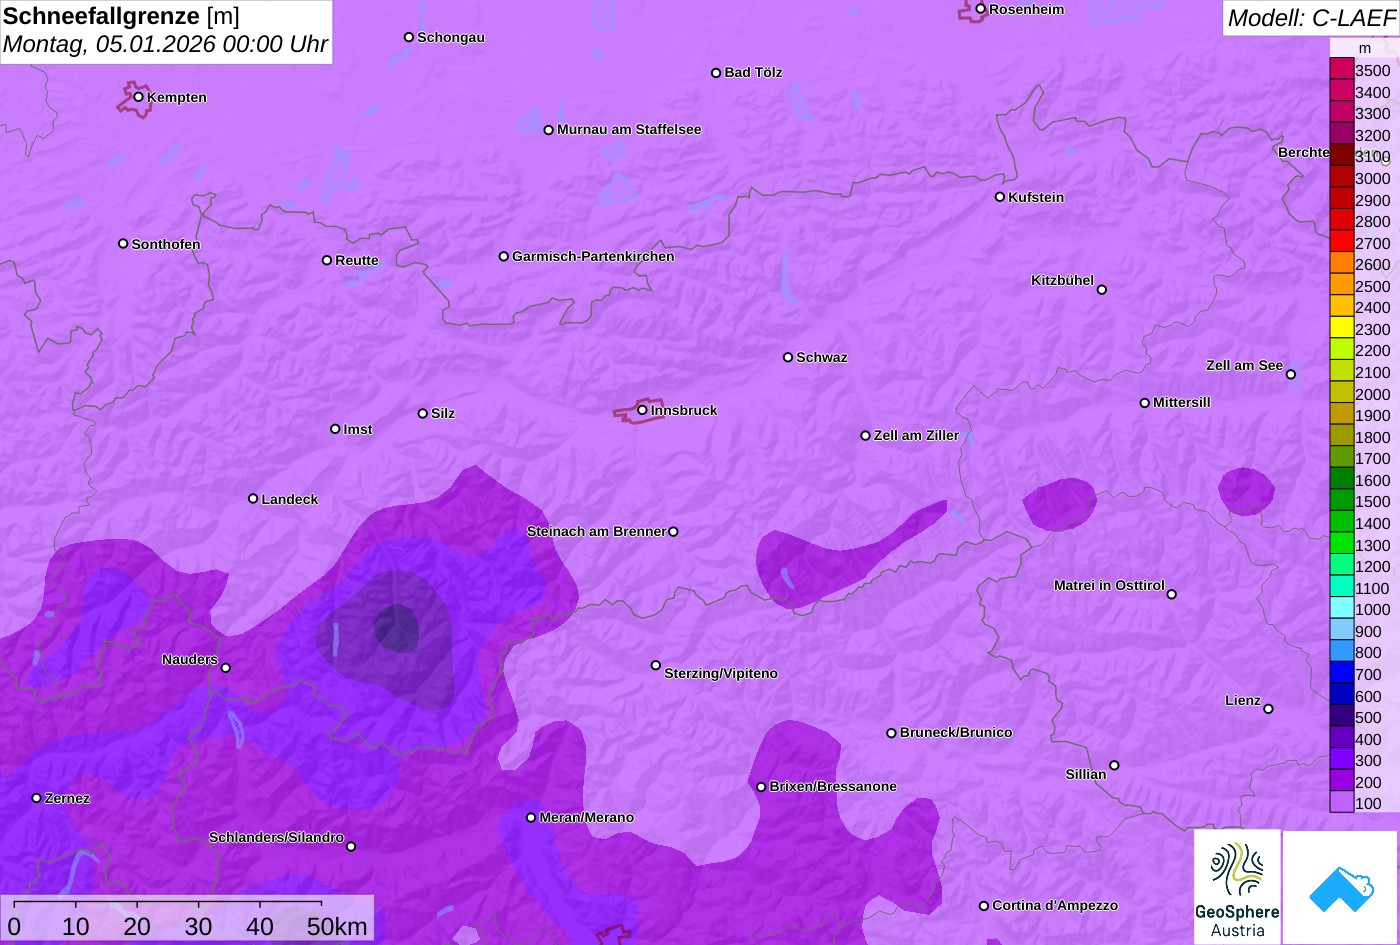The height and width of the screenshot is (945, 1400).
Task: Click the blue cloud weather app logo
Action: [x=1340, y=887]
